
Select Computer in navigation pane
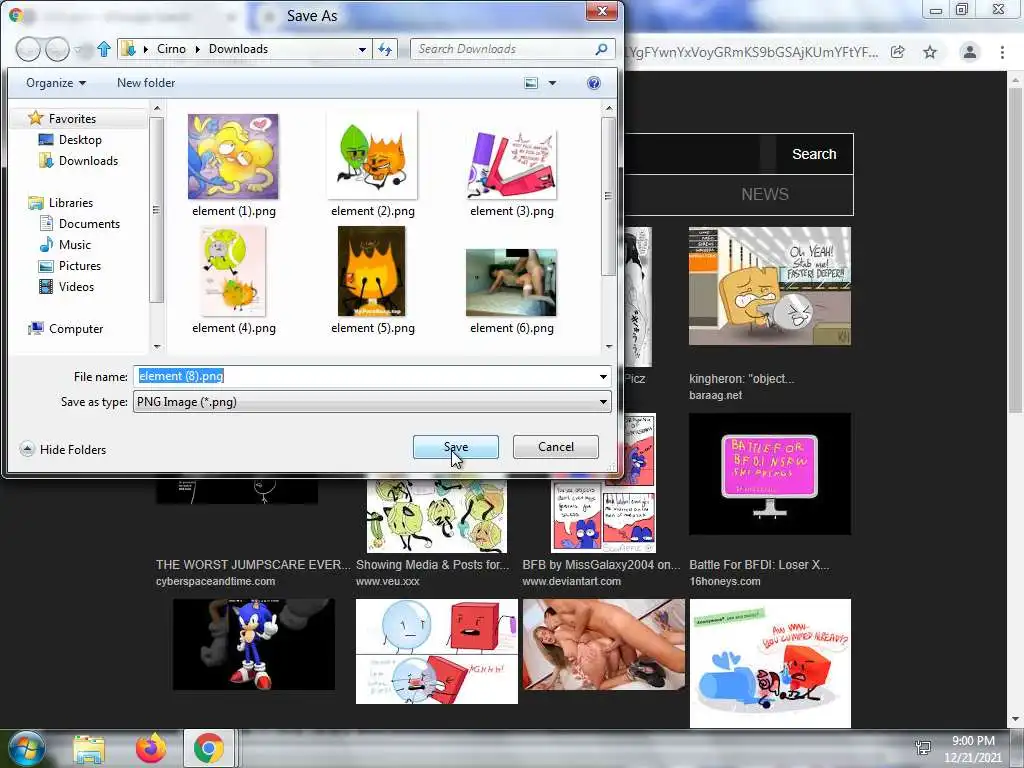(76, 328)
